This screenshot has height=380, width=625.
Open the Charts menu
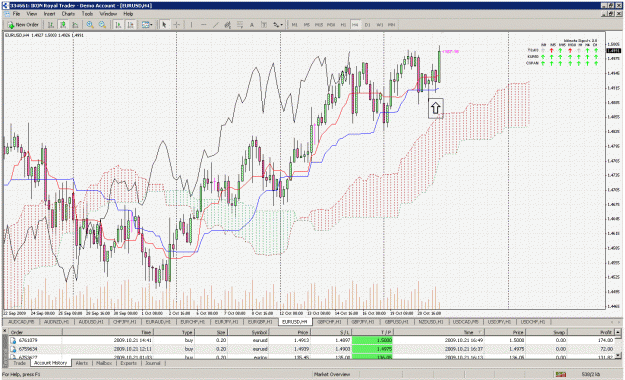tap(68, 14)
